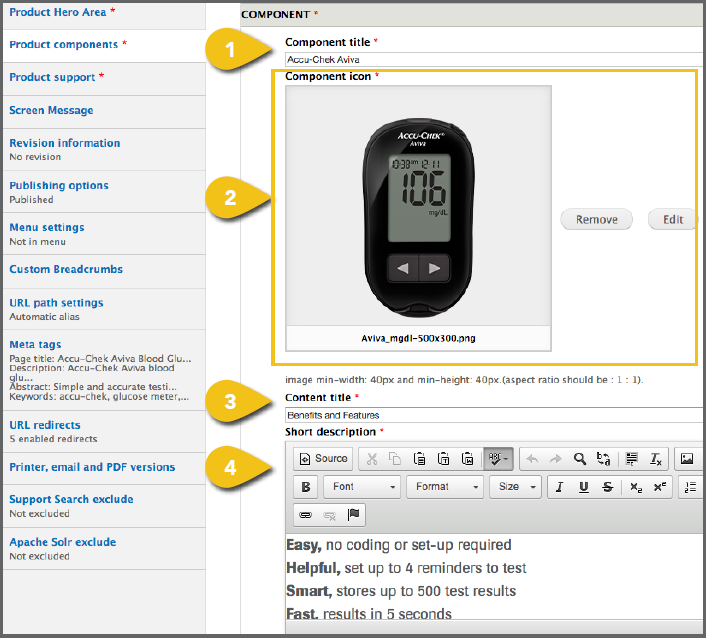This screenshot has height=638, width=706.
Task: Click the Find magnifier icon
Action: [x=580, y=459]
